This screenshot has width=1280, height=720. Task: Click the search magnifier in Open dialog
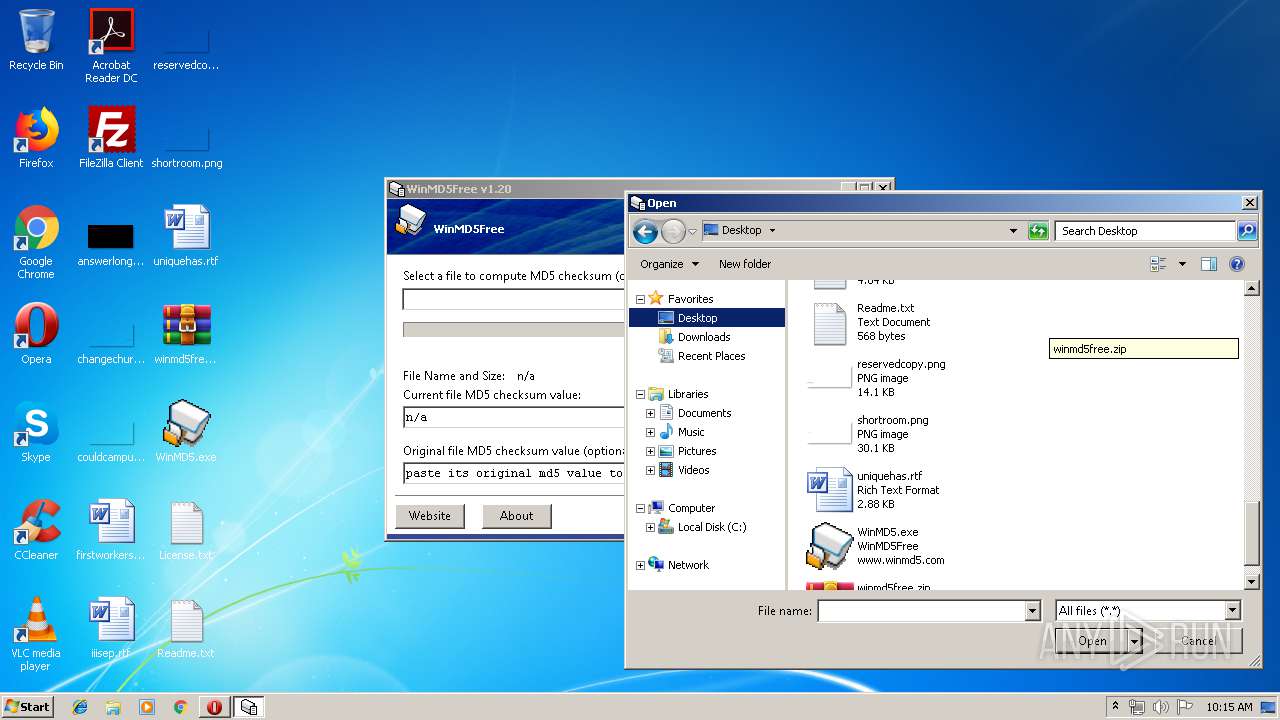[x=1246, y=231]
